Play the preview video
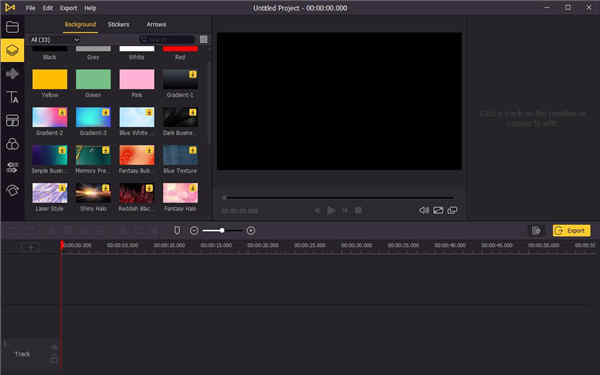Image resolution: width=600 pixels, height=375 pixels. 331,210
